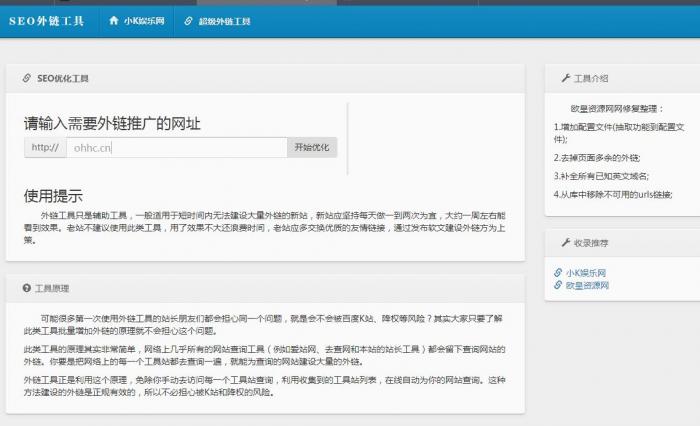
Task: Click the 工具原理 panel header
Action: [52, 288]
